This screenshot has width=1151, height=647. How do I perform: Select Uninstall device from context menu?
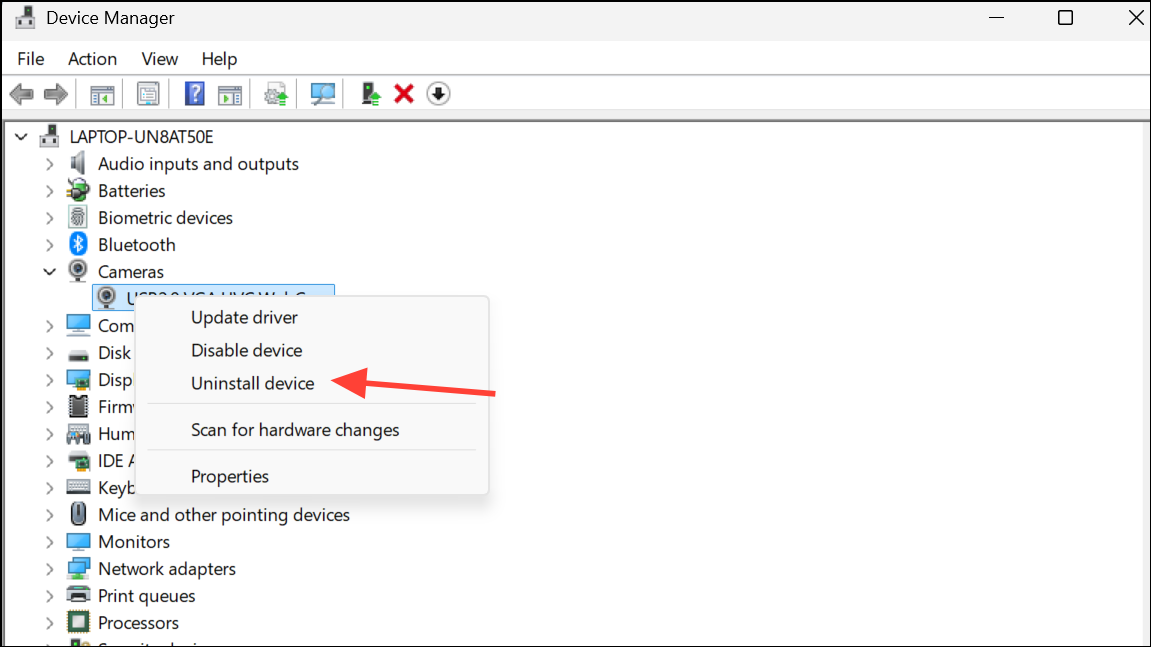click(252, 383)
